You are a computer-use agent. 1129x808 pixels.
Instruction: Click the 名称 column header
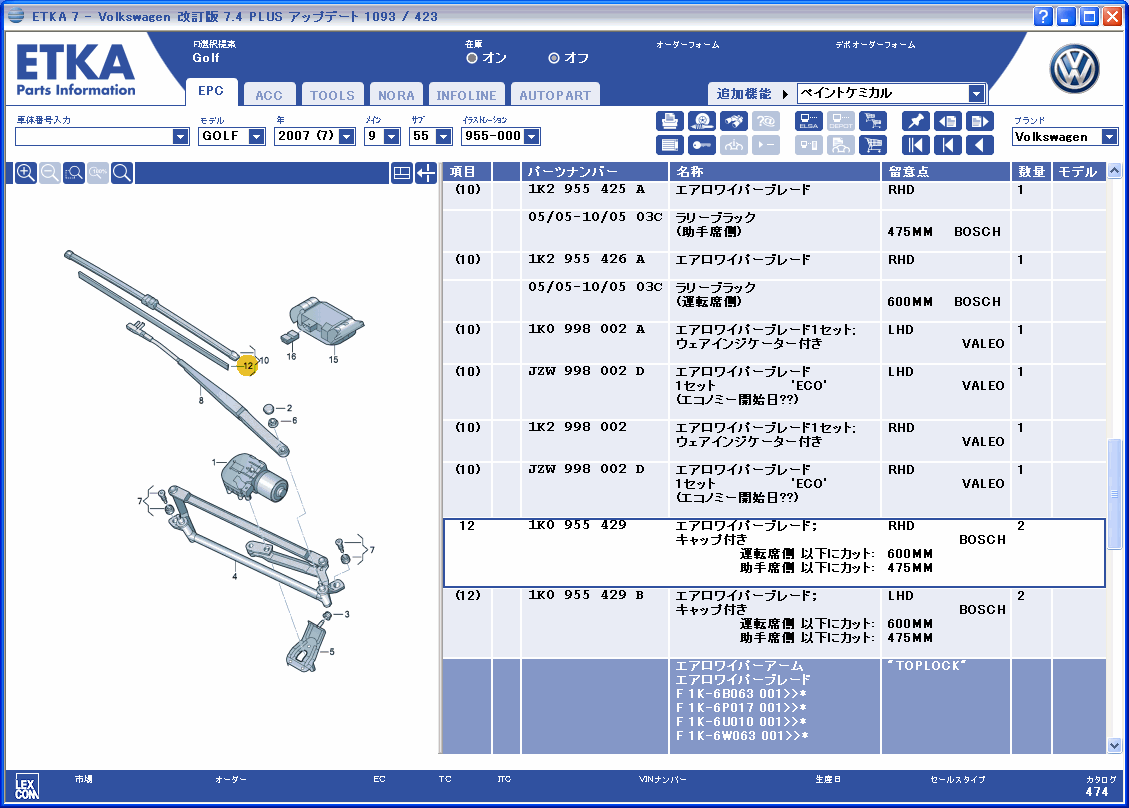(775, 172)
